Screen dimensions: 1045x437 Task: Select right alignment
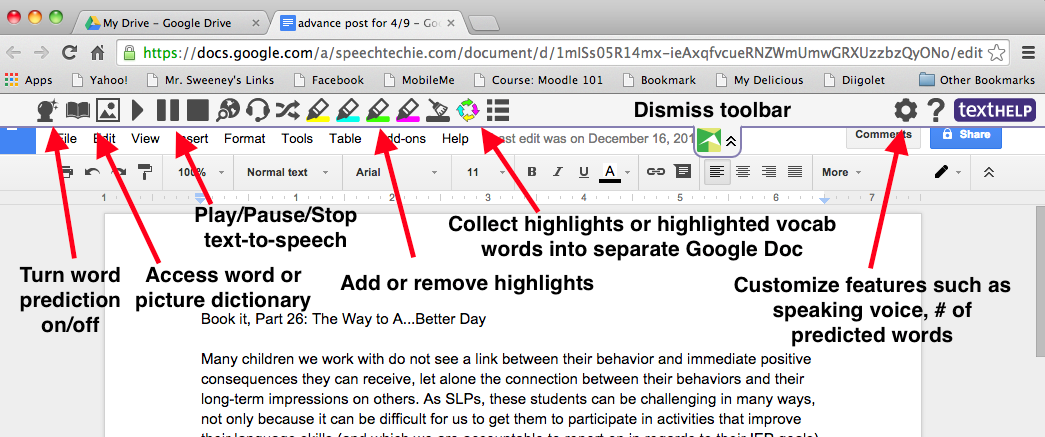point(768,172)
